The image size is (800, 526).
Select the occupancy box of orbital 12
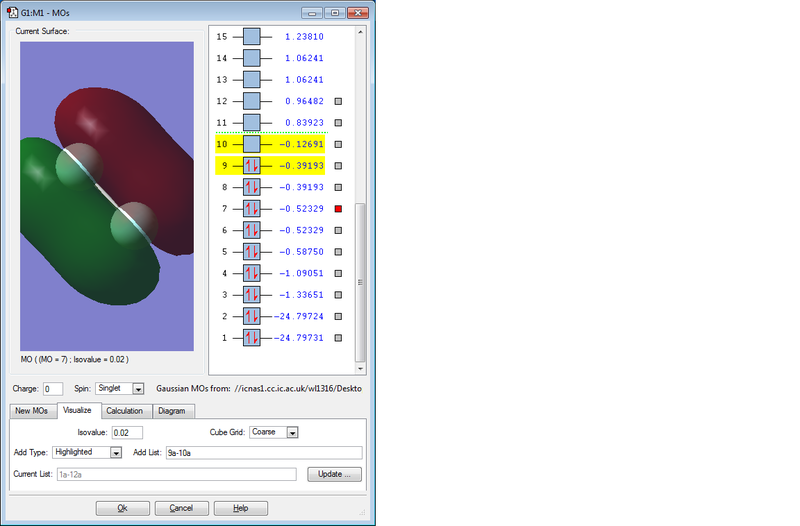252,101
